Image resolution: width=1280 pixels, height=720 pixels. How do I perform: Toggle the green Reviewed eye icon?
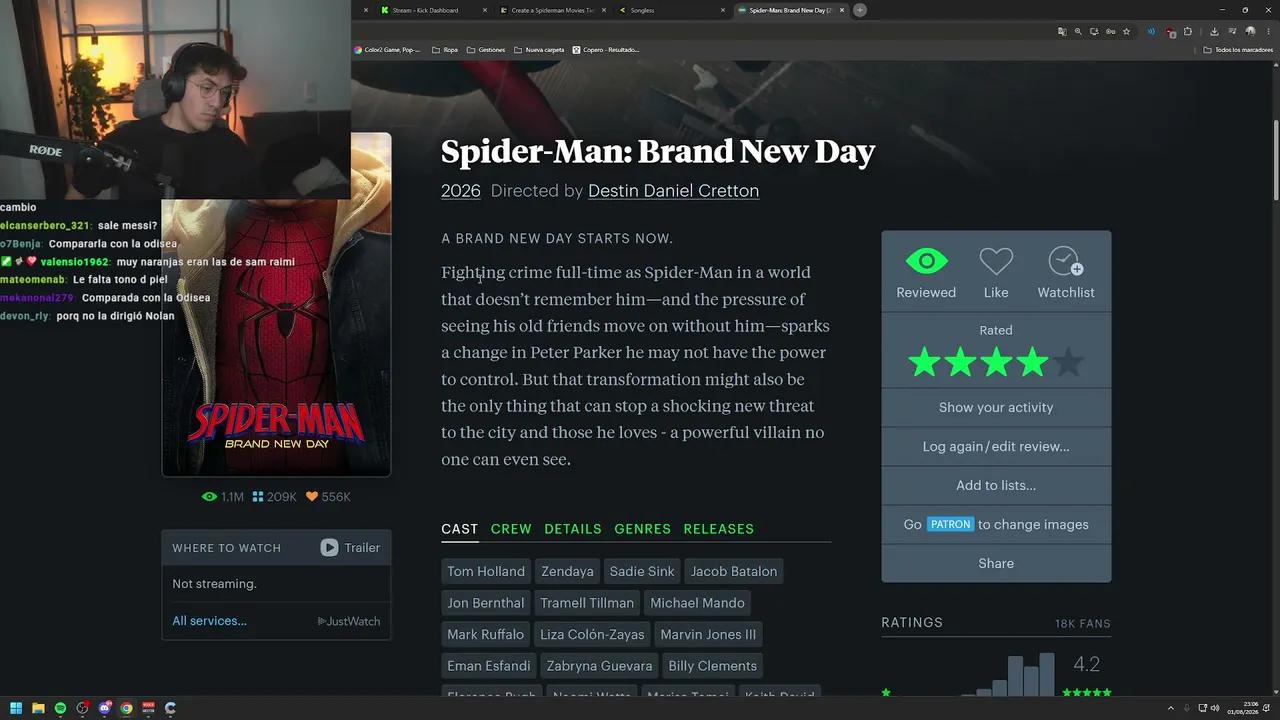(x=926, y=262)
